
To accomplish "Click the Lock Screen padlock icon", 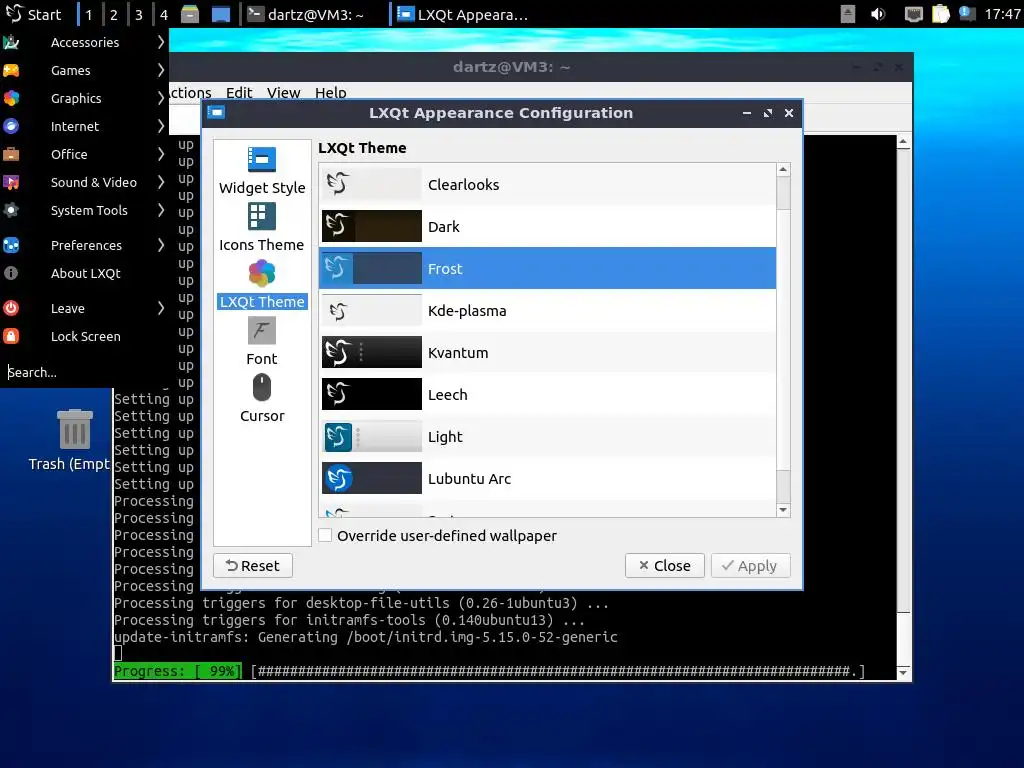I will click(x=11, y=336).
